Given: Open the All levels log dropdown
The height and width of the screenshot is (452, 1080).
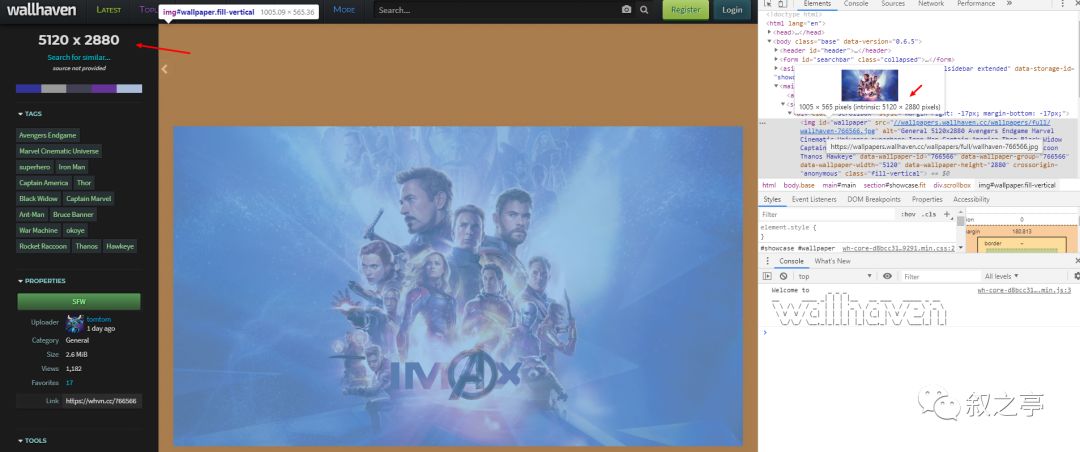Looking at the screenshot, I should point(1002,276).
